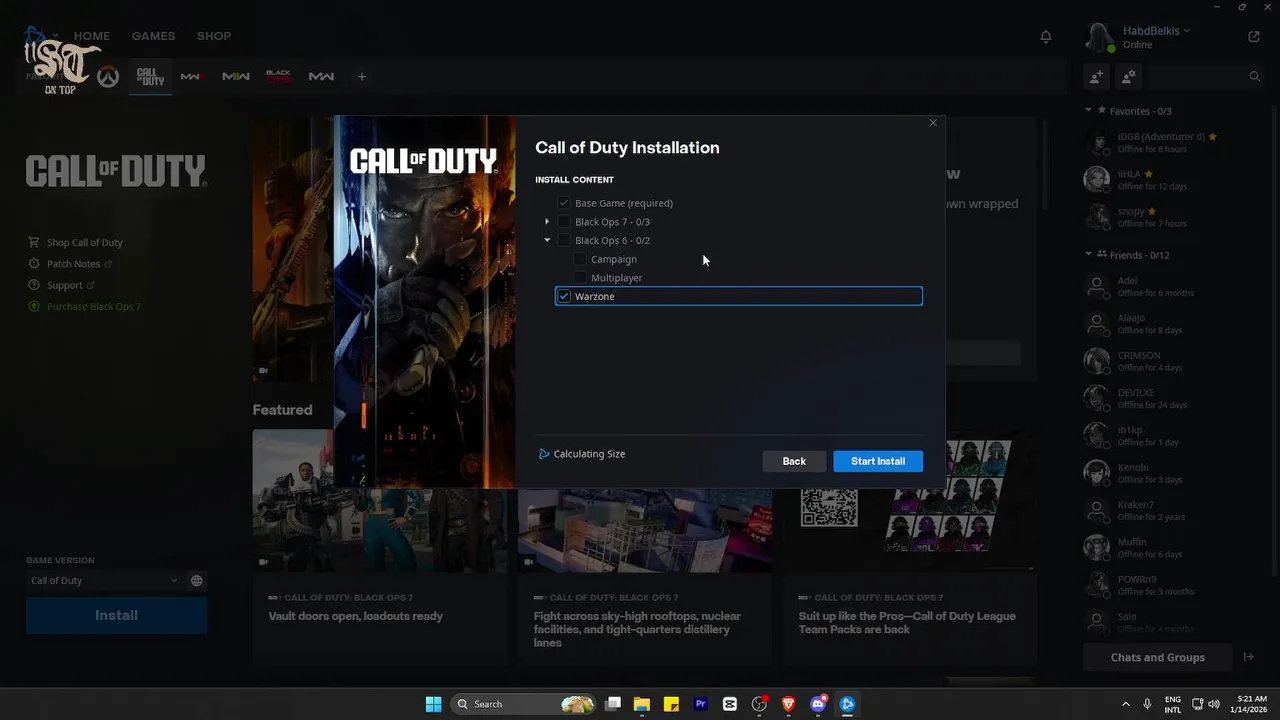Image resolution: width=1280 pixels, height=720 pixels.
Task: Open Discord from the taskbar
Action: pyautogui.click(x=818, y=704)
